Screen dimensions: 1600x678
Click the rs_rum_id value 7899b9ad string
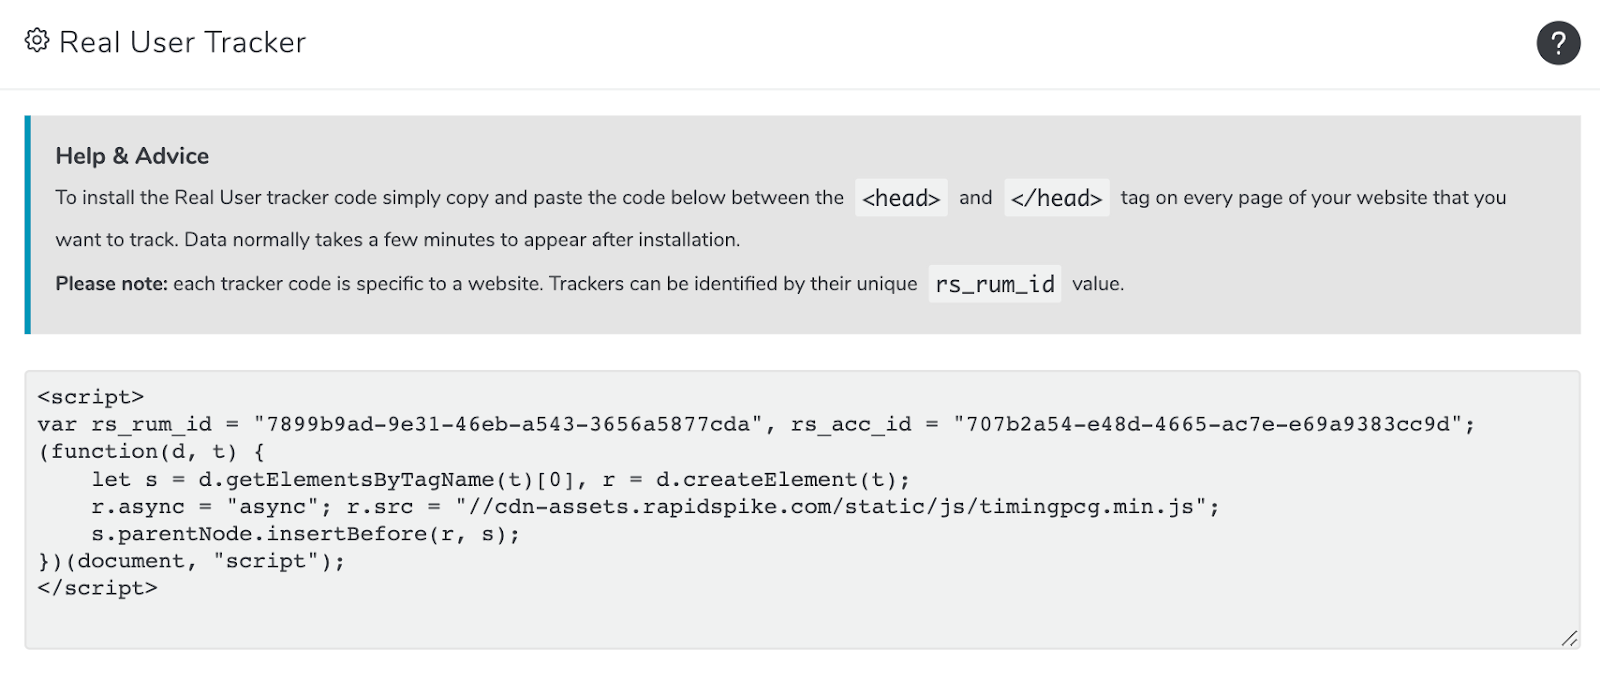(508, 424)
